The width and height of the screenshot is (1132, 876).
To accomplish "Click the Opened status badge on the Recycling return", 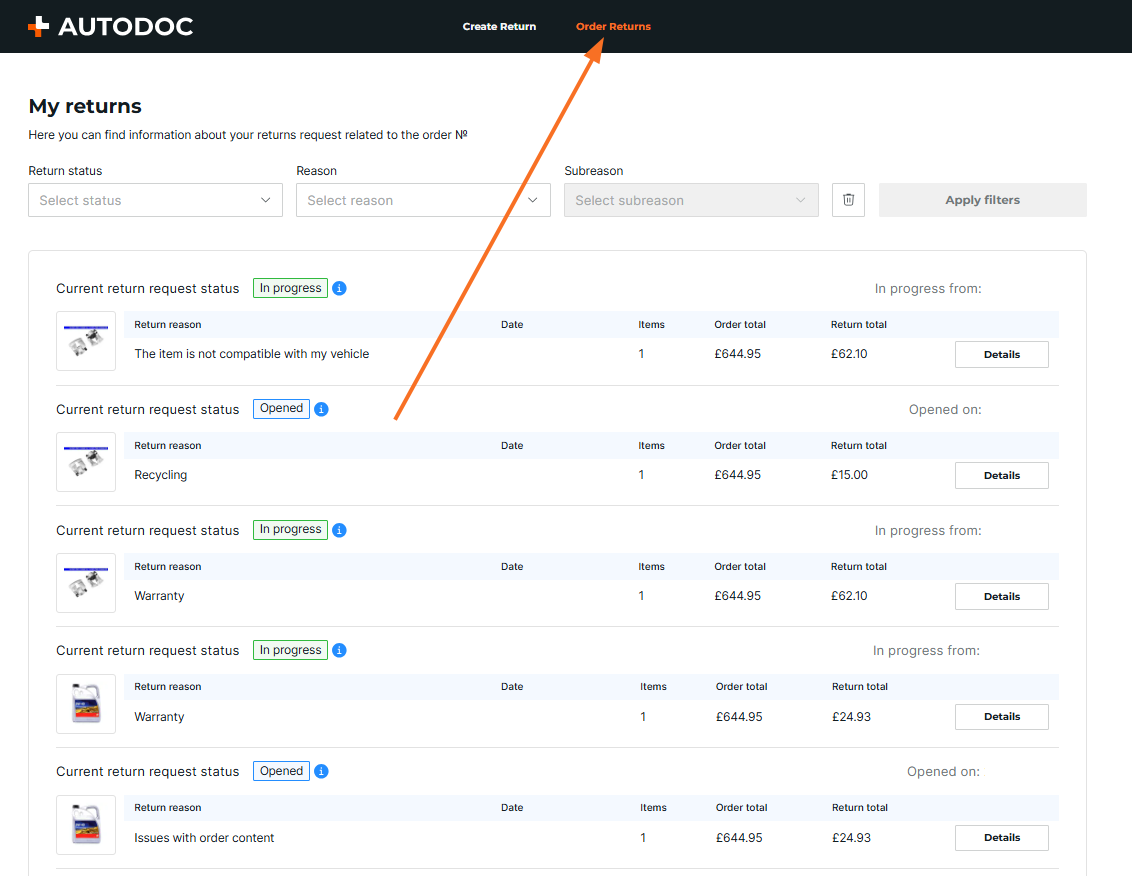I will pyautogui.click(x=281, y=409).
